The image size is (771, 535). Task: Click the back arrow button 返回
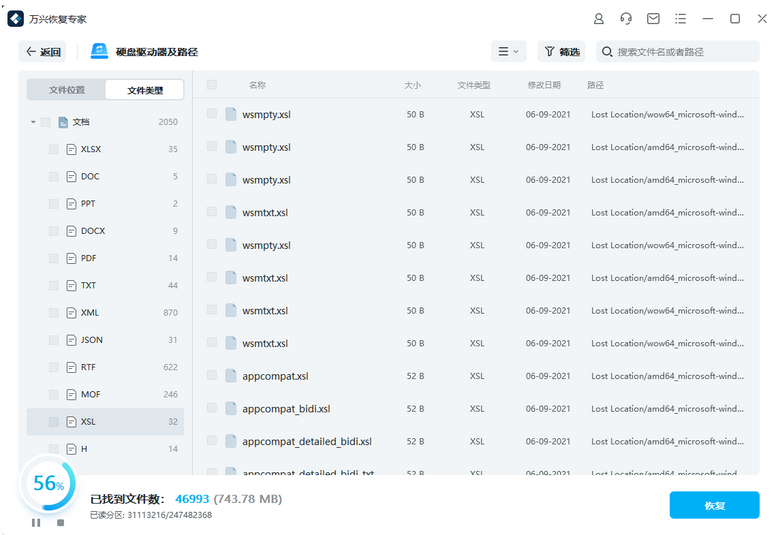tap(43, 52)
